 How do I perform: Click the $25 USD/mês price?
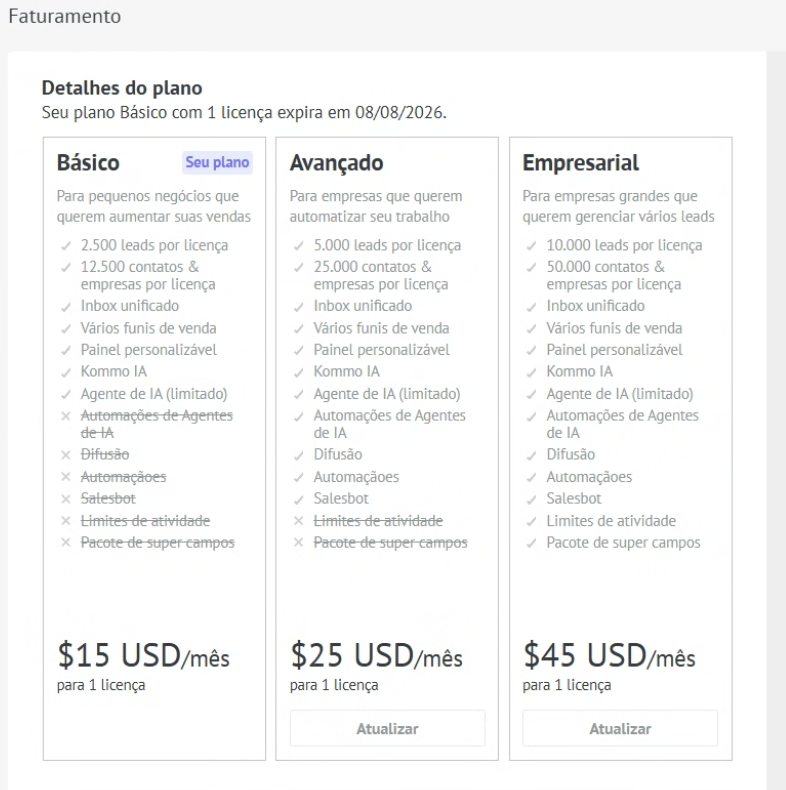tap(376, 656)
